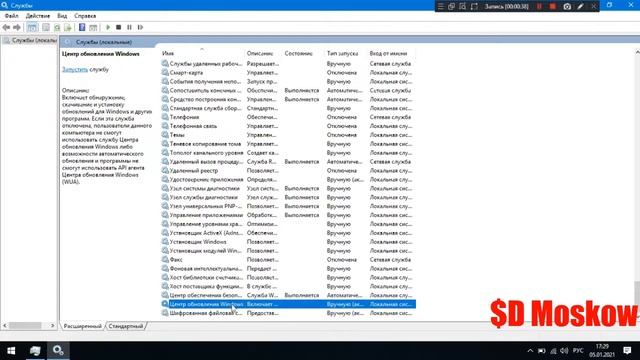Click the gear icon of the Топологг канального уровня row

[165, 153]
